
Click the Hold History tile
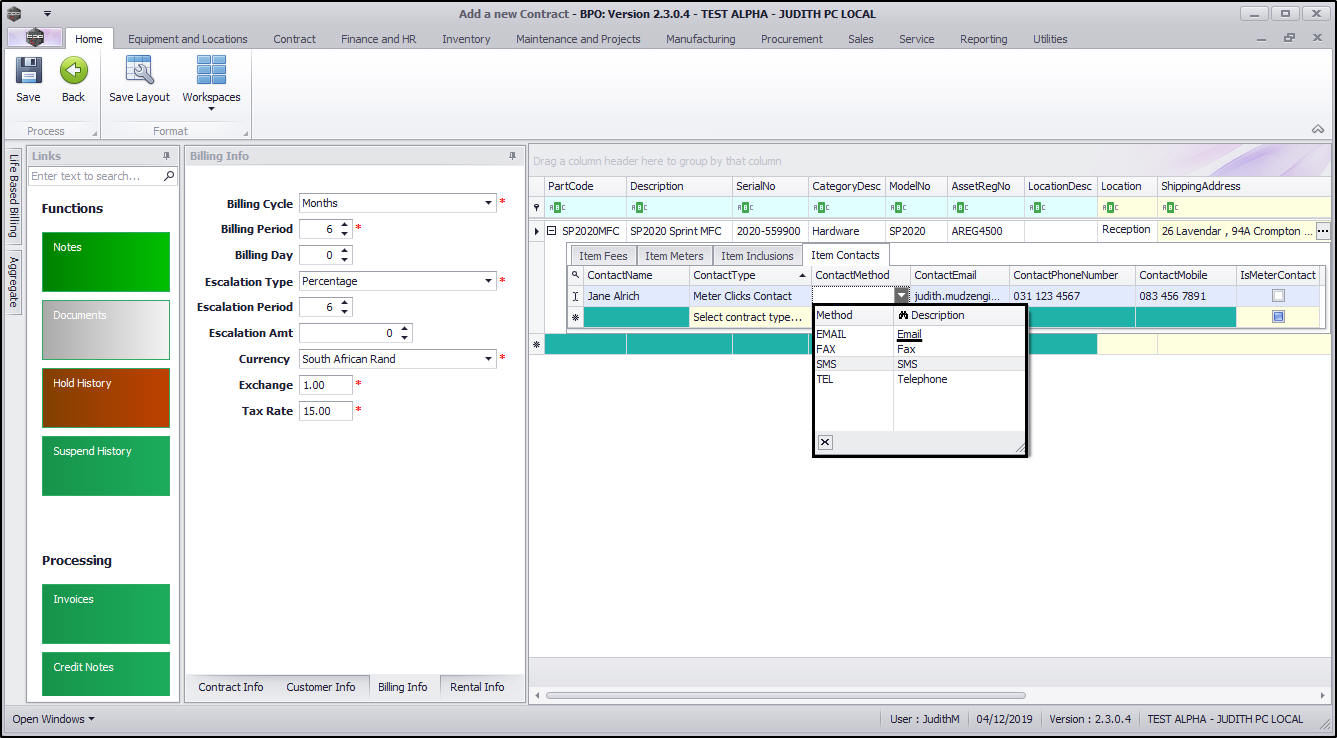(x=106, y=397)
